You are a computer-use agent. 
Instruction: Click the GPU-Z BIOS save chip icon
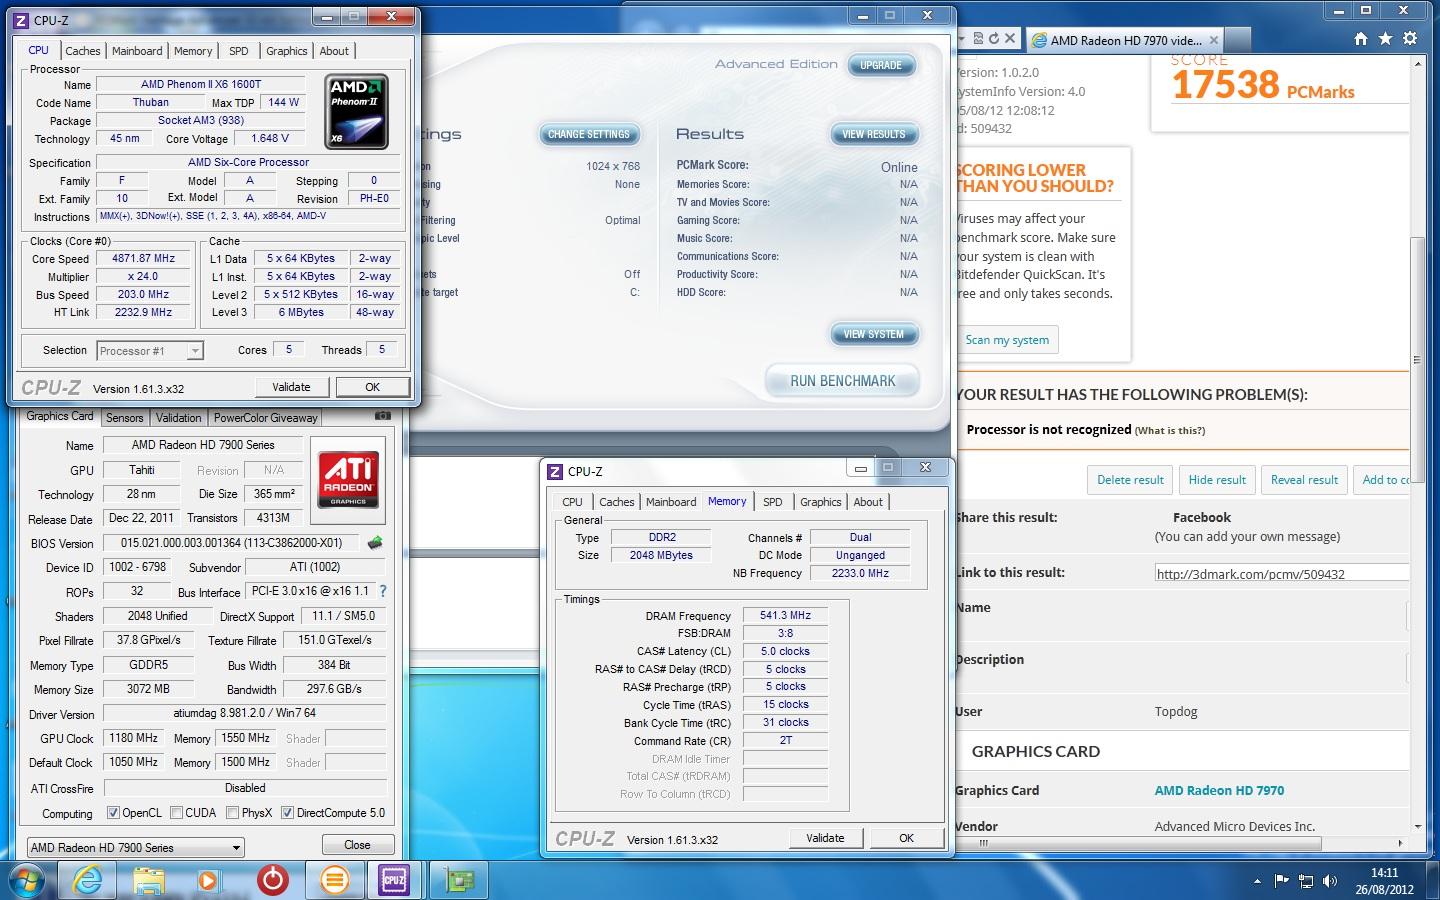(375, 543)
